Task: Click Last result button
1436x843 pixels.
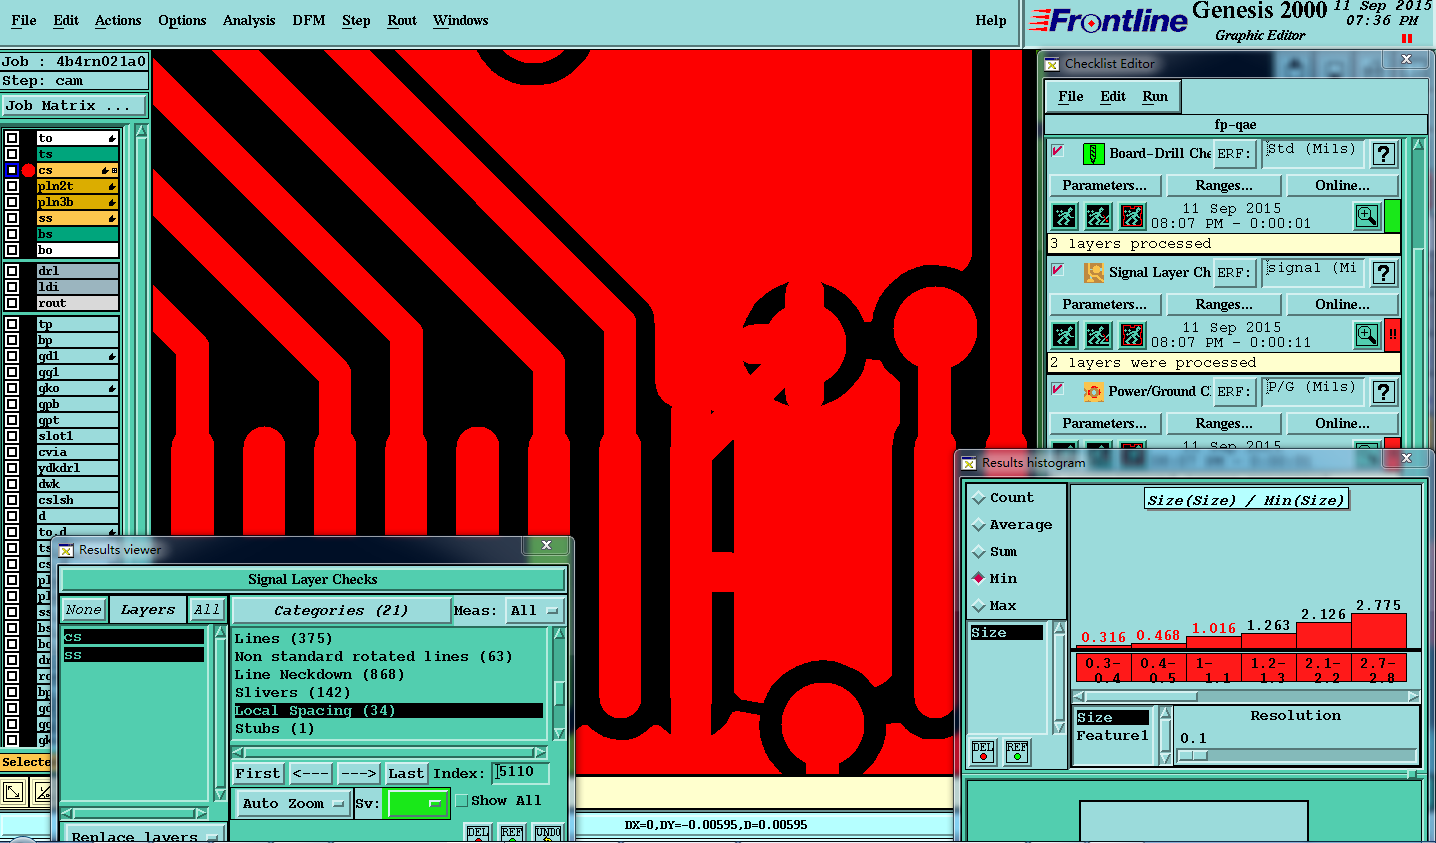Action: (406, 773)
